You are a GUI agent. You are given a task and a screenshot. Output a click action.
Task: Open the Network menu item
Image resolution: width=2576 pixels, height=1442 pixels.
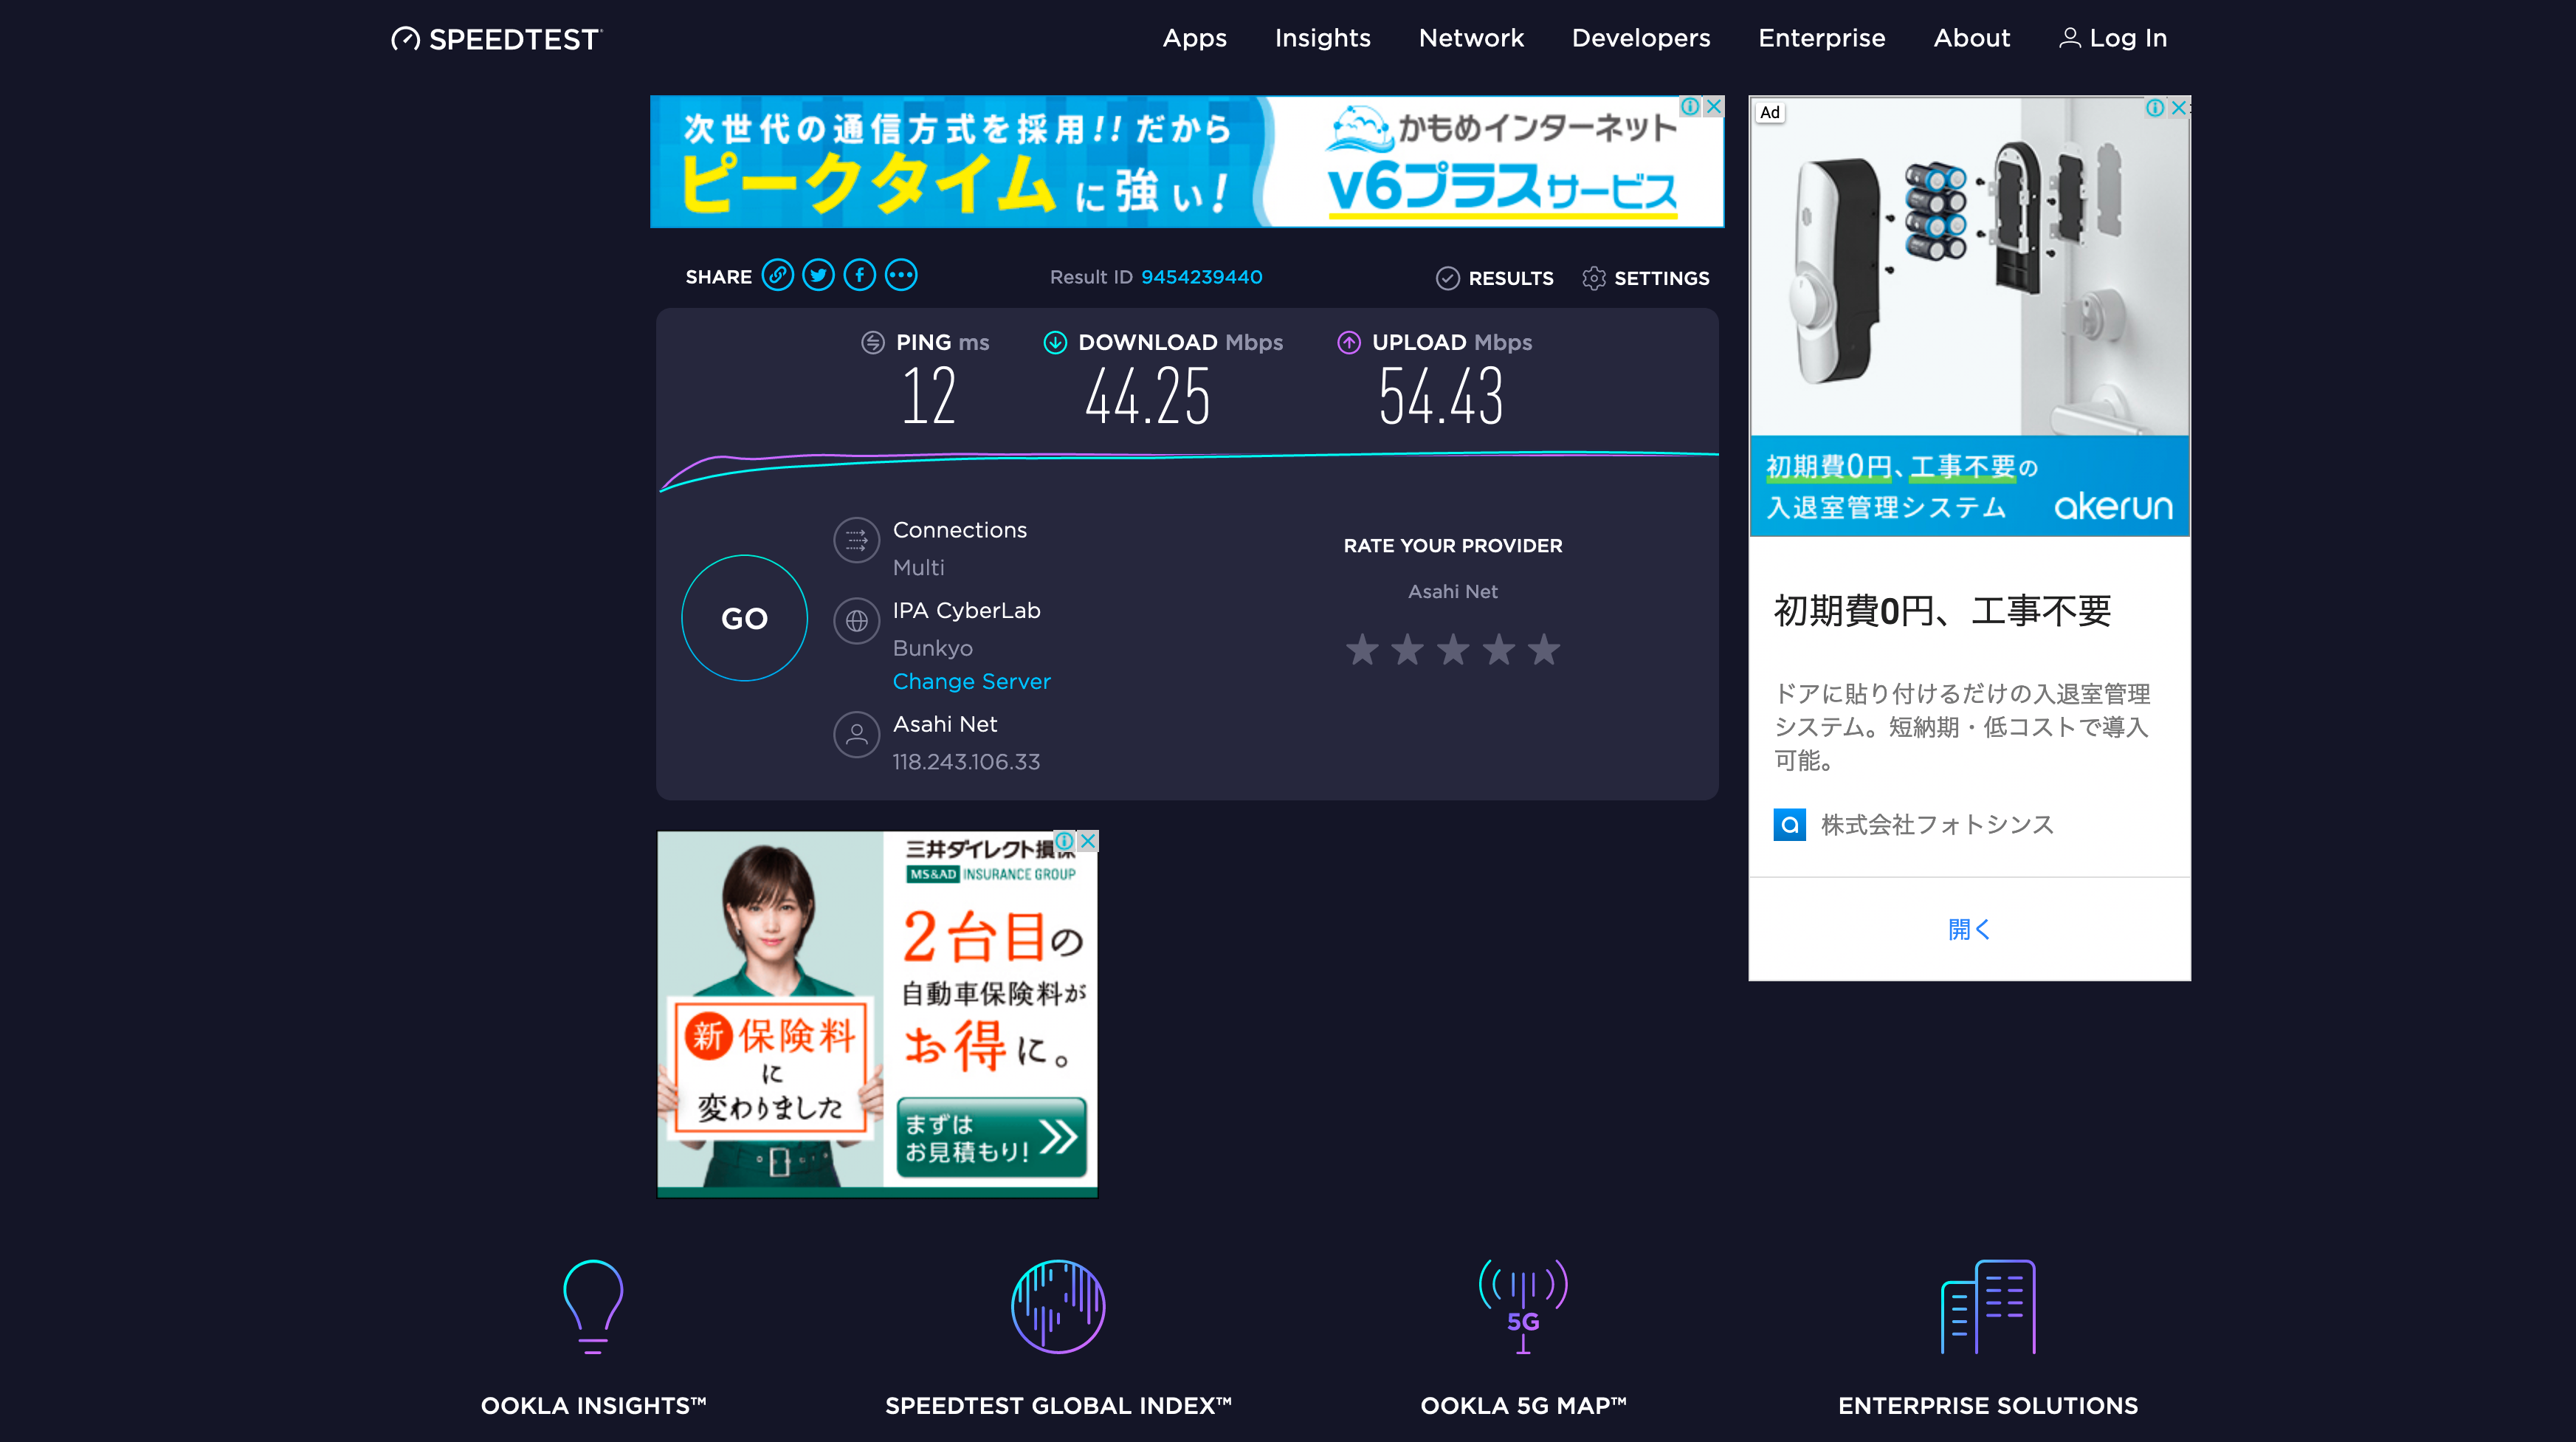[1471, 38]
